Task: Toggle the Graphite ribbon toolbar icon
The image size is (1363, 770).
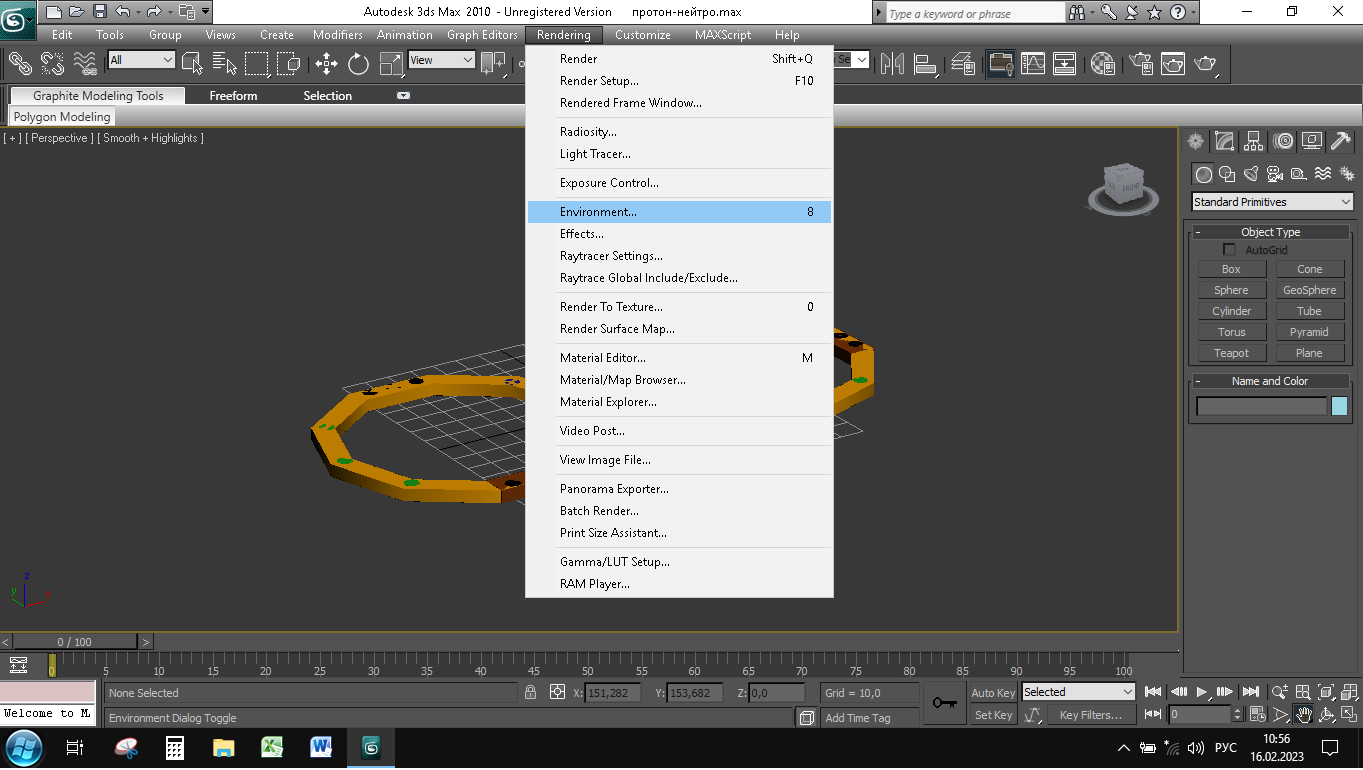Action: click(x=999, y=63)
